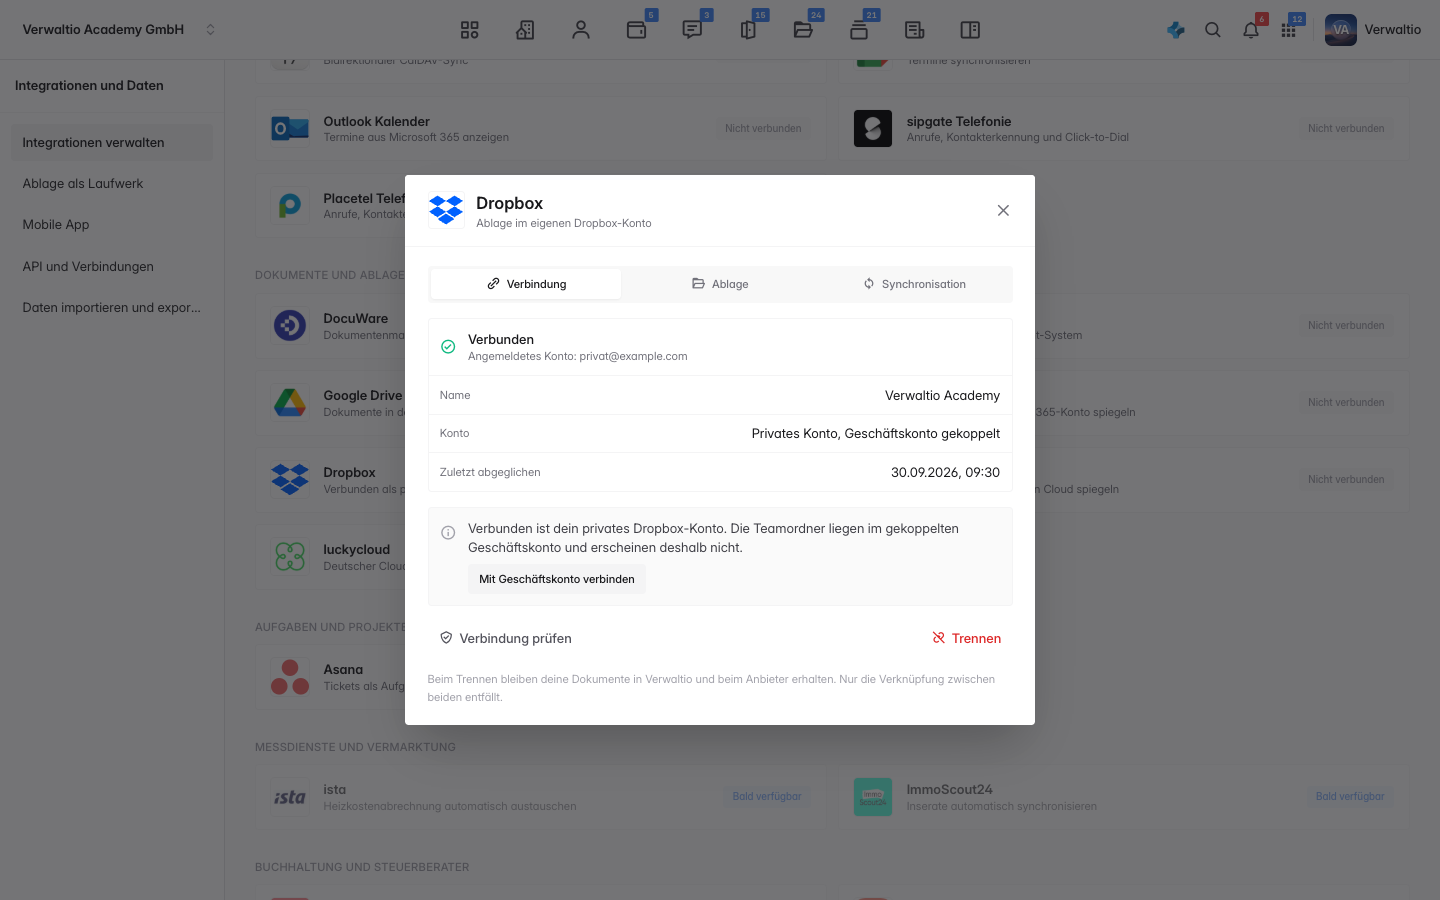Click account text privat@example.com

click(x=633, y=356)
